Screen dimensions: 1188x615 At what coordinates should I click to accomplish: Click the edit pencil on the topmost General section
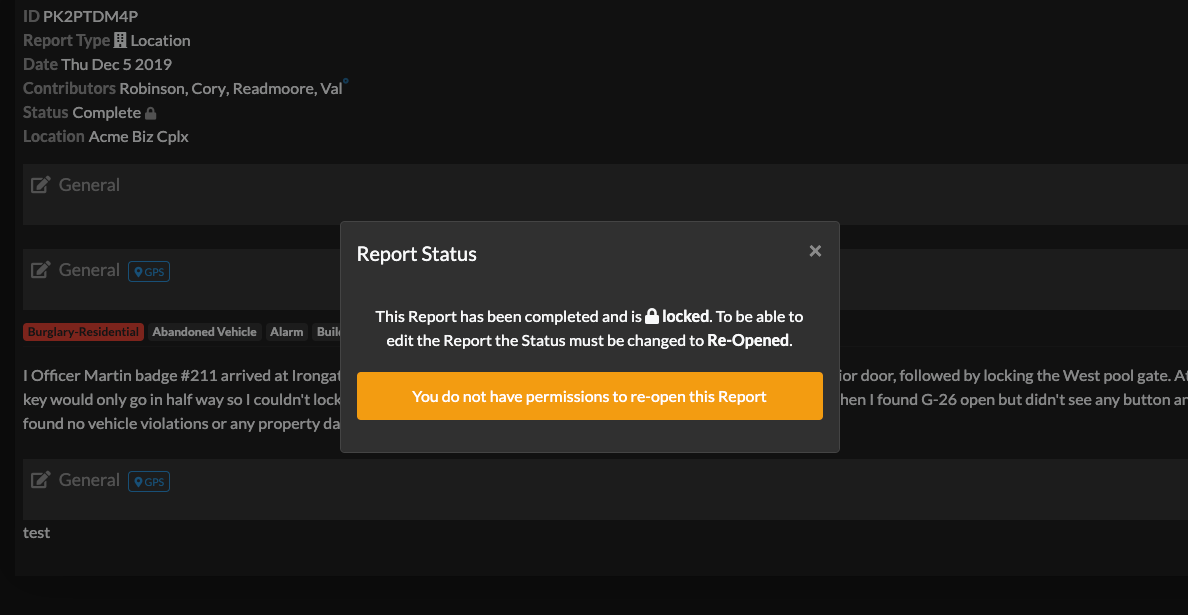pos(40,183)
